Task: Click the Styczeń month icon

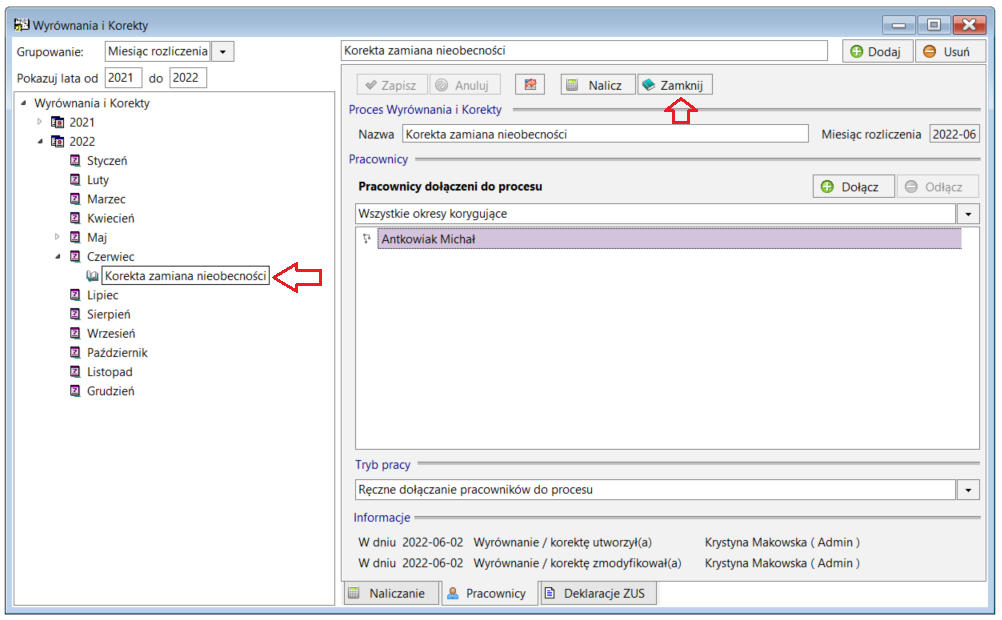Action: pos(75,160)
